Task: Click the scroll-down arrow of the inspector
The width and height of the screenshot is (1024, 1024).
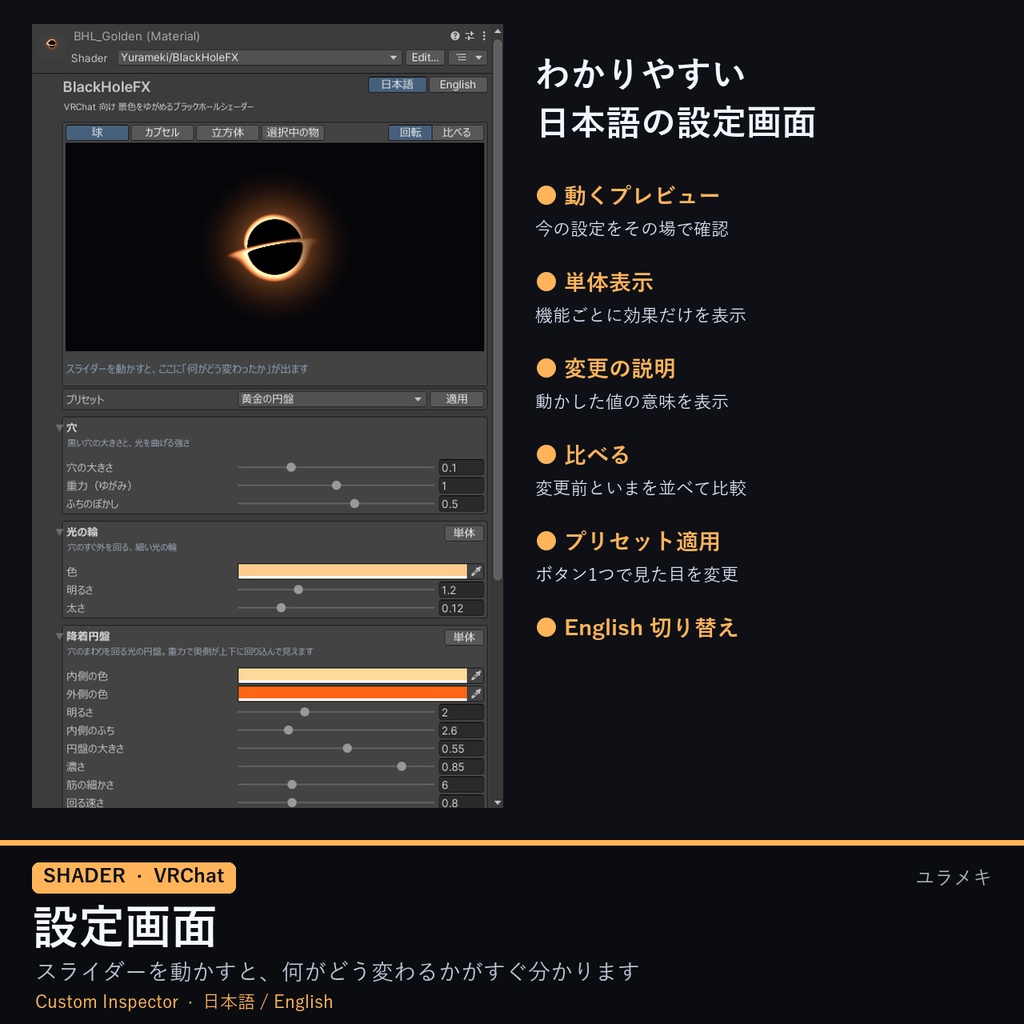Action: tap(498, 803)
